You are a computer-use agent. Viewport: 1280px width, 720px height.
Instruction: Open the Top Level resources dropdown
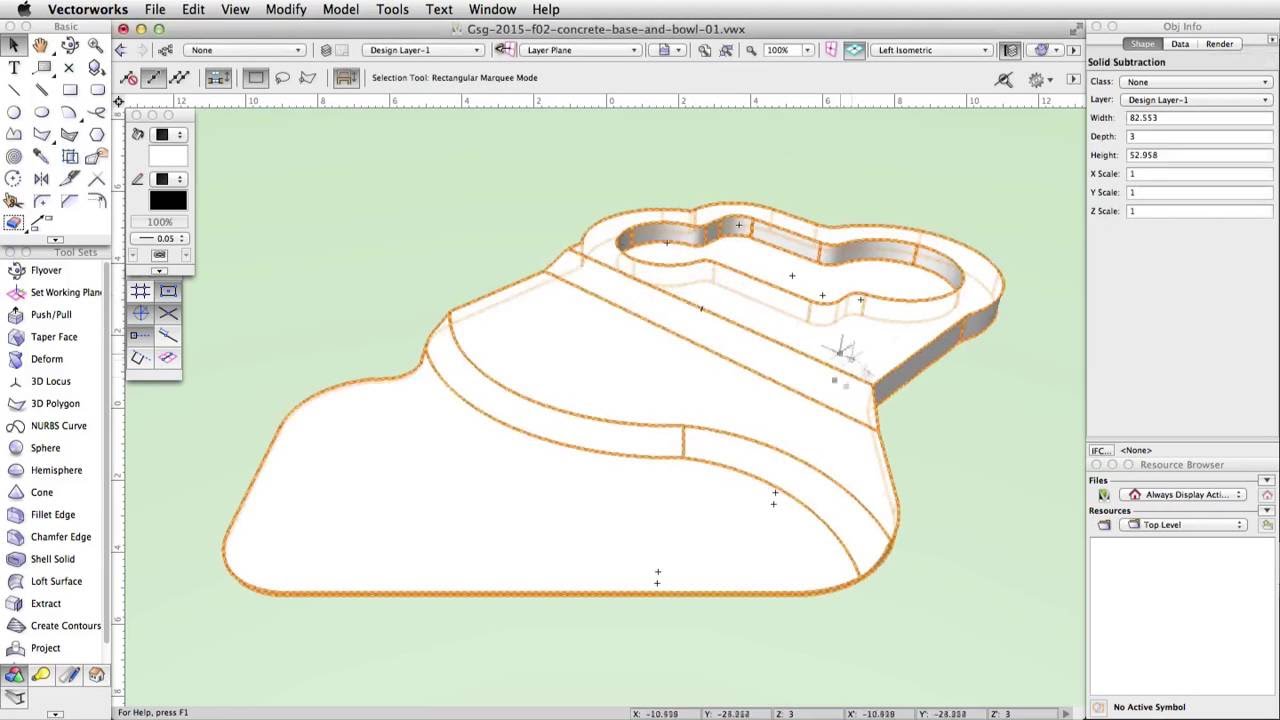click(x=1183, y=525)
